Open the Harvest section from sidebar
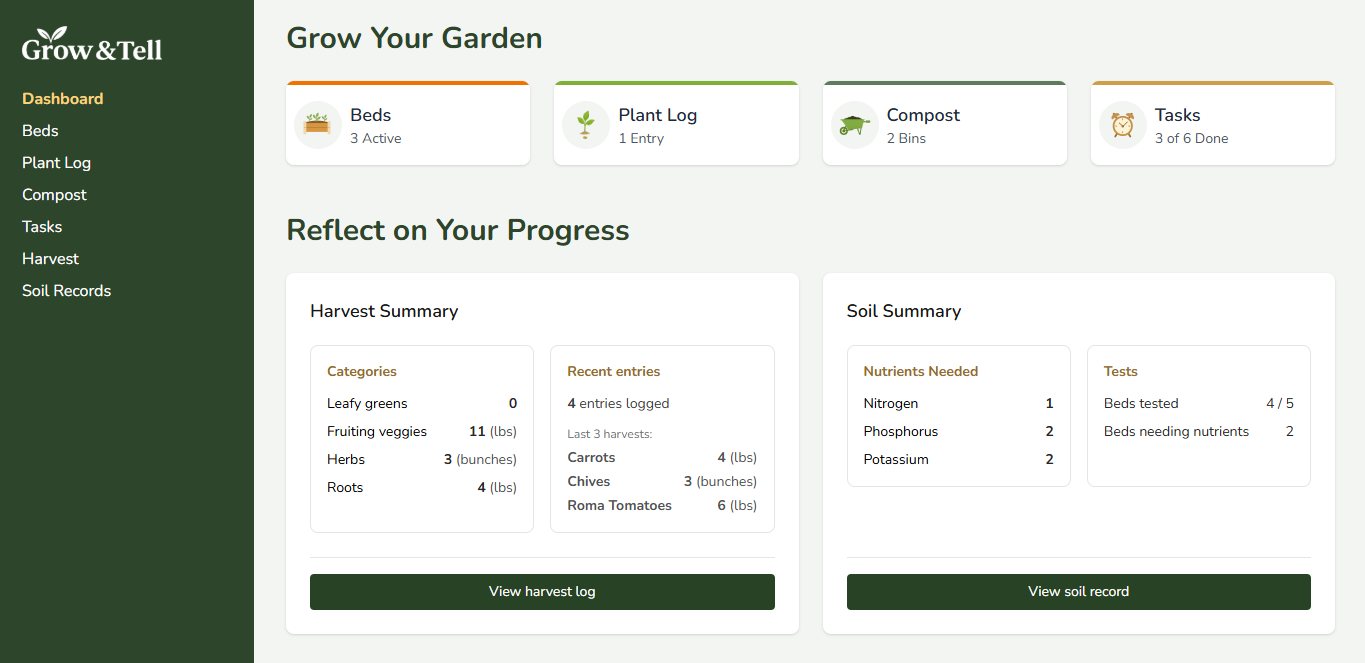Viewport: 1365px width, 663px height. tap(50, 258)
